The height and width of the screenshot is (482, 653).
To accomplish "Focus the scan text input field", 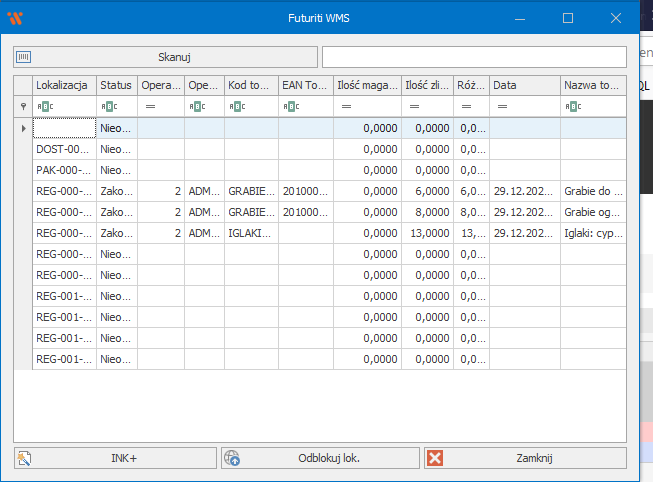I will click(474, 57).
